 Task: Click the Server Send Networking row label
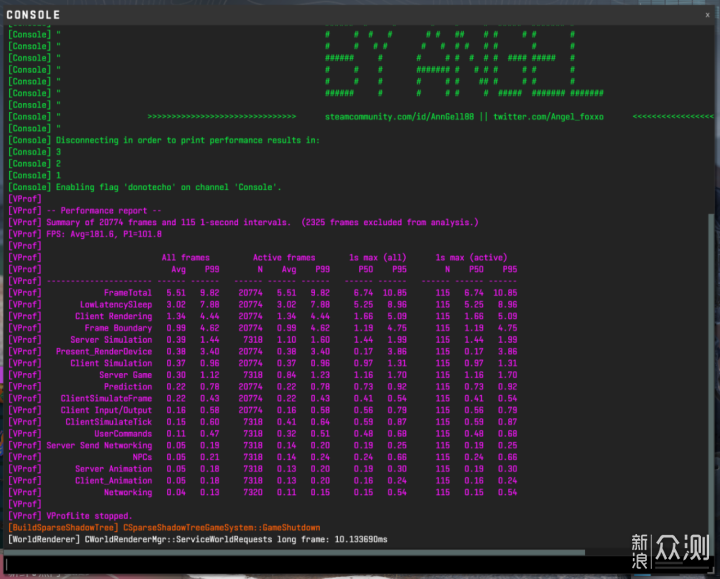point(99,445)
